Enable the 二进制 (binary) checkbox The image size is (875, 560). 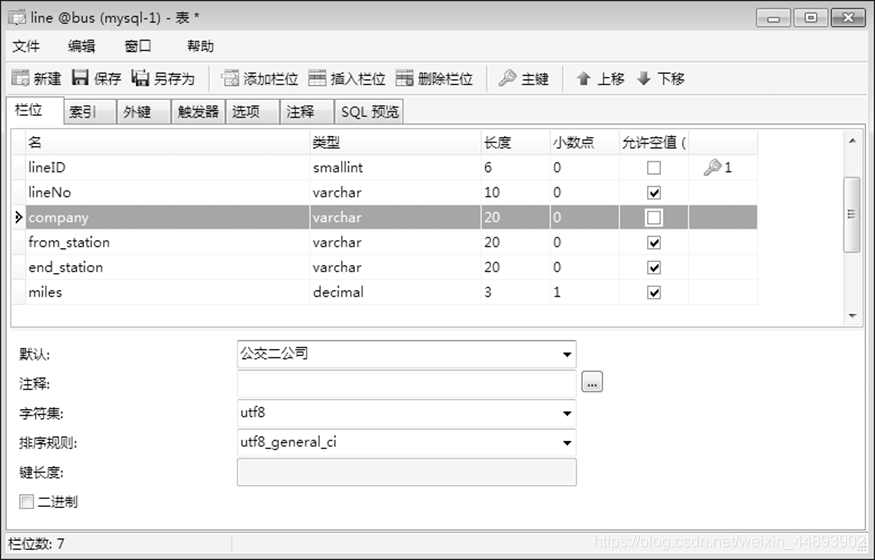click(x=26, y=501)
